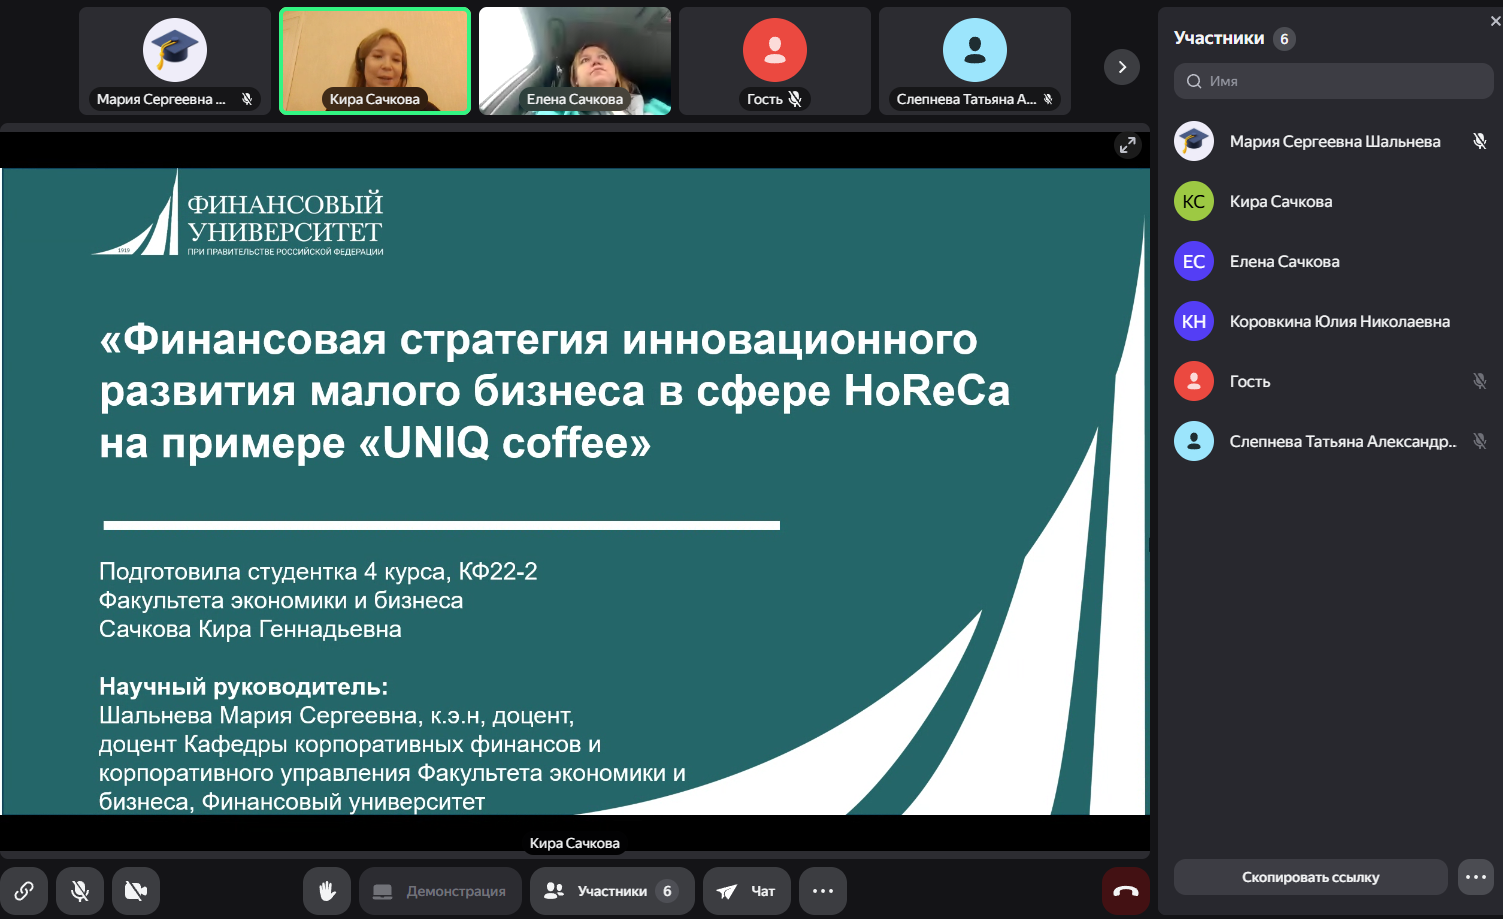Select Кира Сачкова video thumbnail
Image resolution: width=1503 pixels, height=919 pixels.
tap(375, 61)
